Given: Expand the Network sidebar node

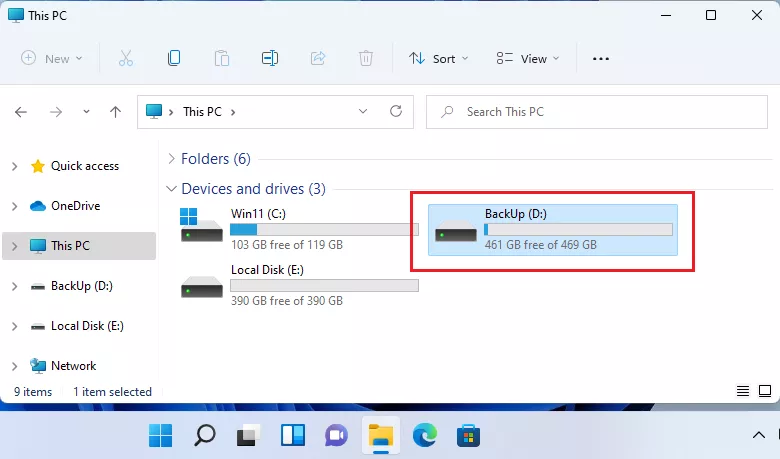Looking at the screenshot, I should [x=14, y=367].
